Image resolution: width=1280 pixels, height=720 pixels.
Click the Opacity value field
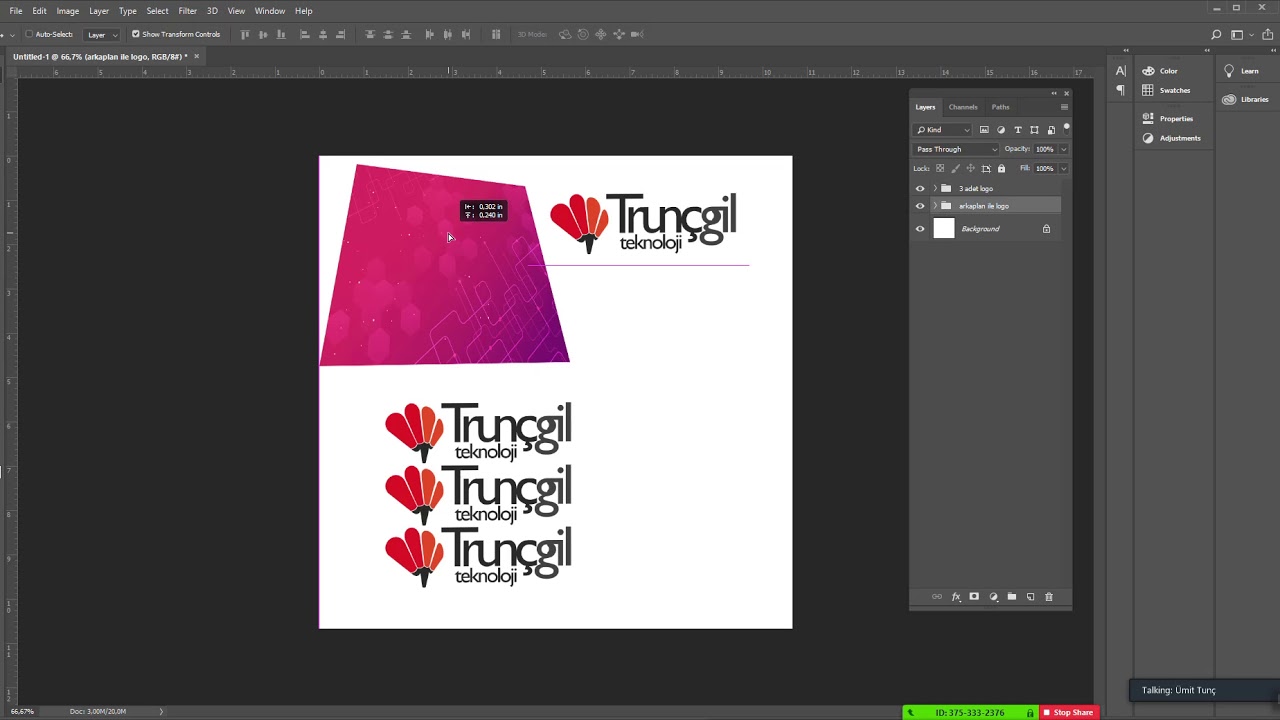(1045, 149)
